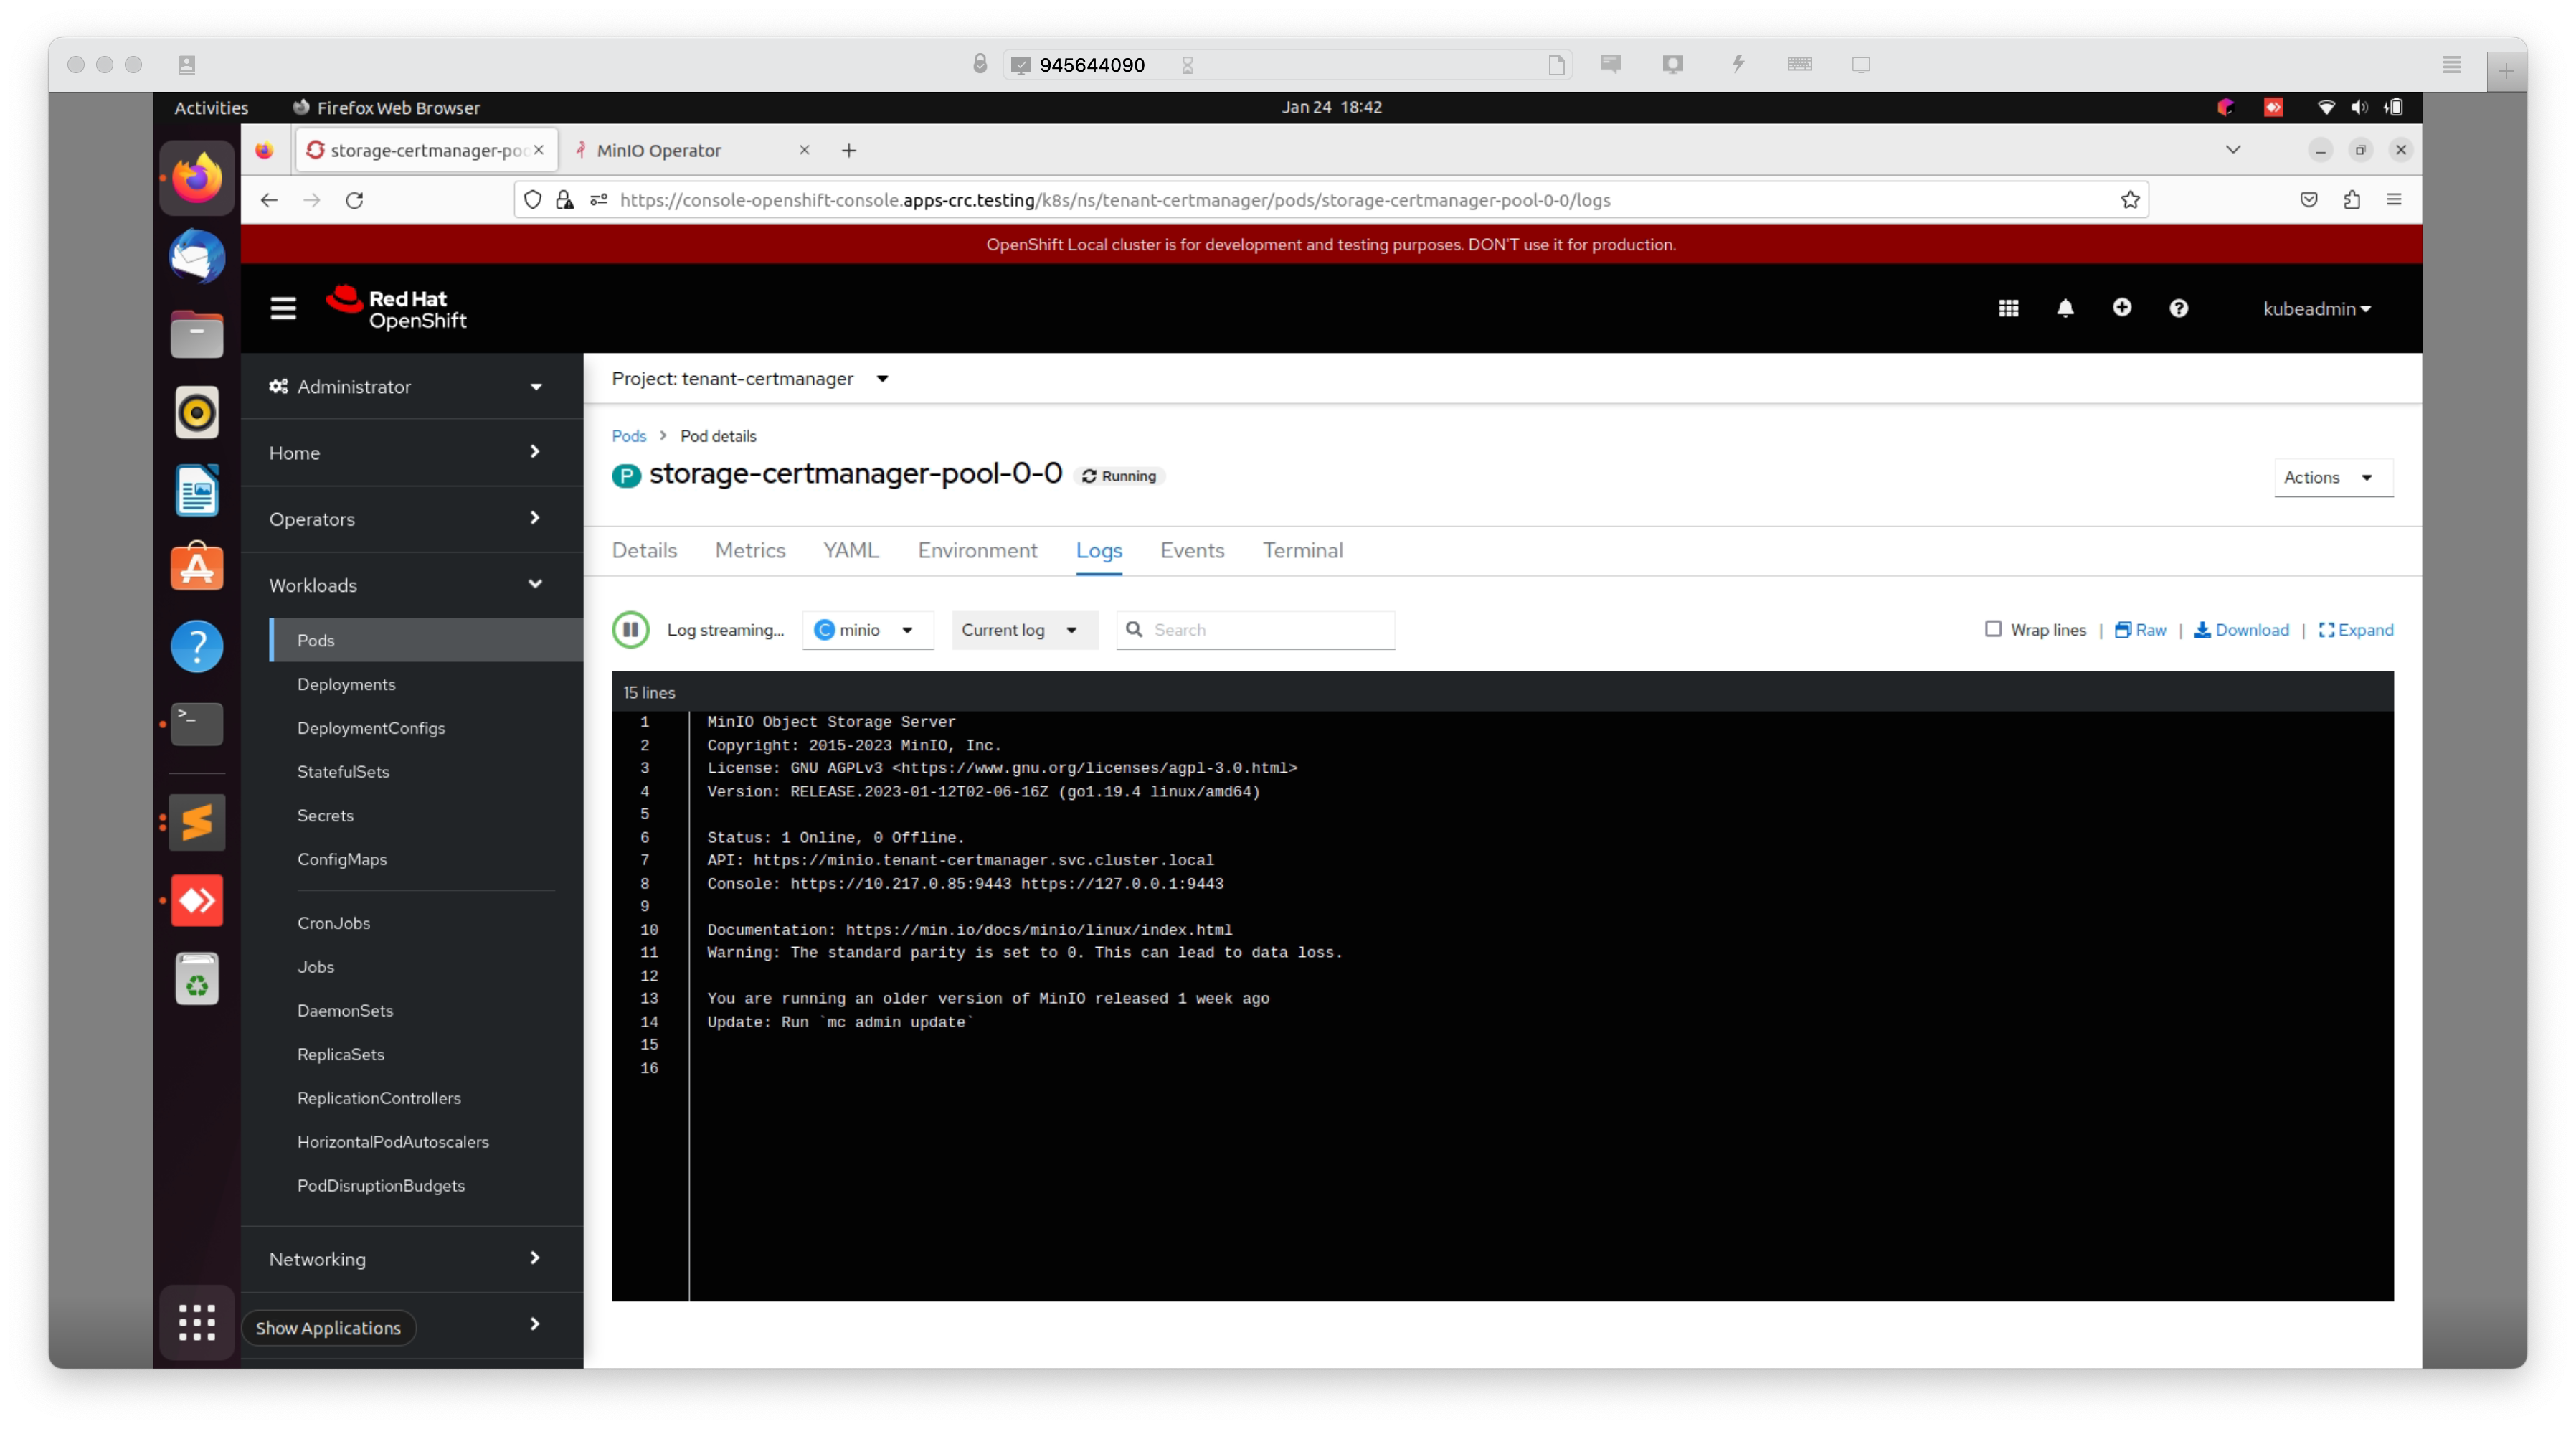
Task: Close the MinIO Operator tab
Action: click(x=804, y=150)
